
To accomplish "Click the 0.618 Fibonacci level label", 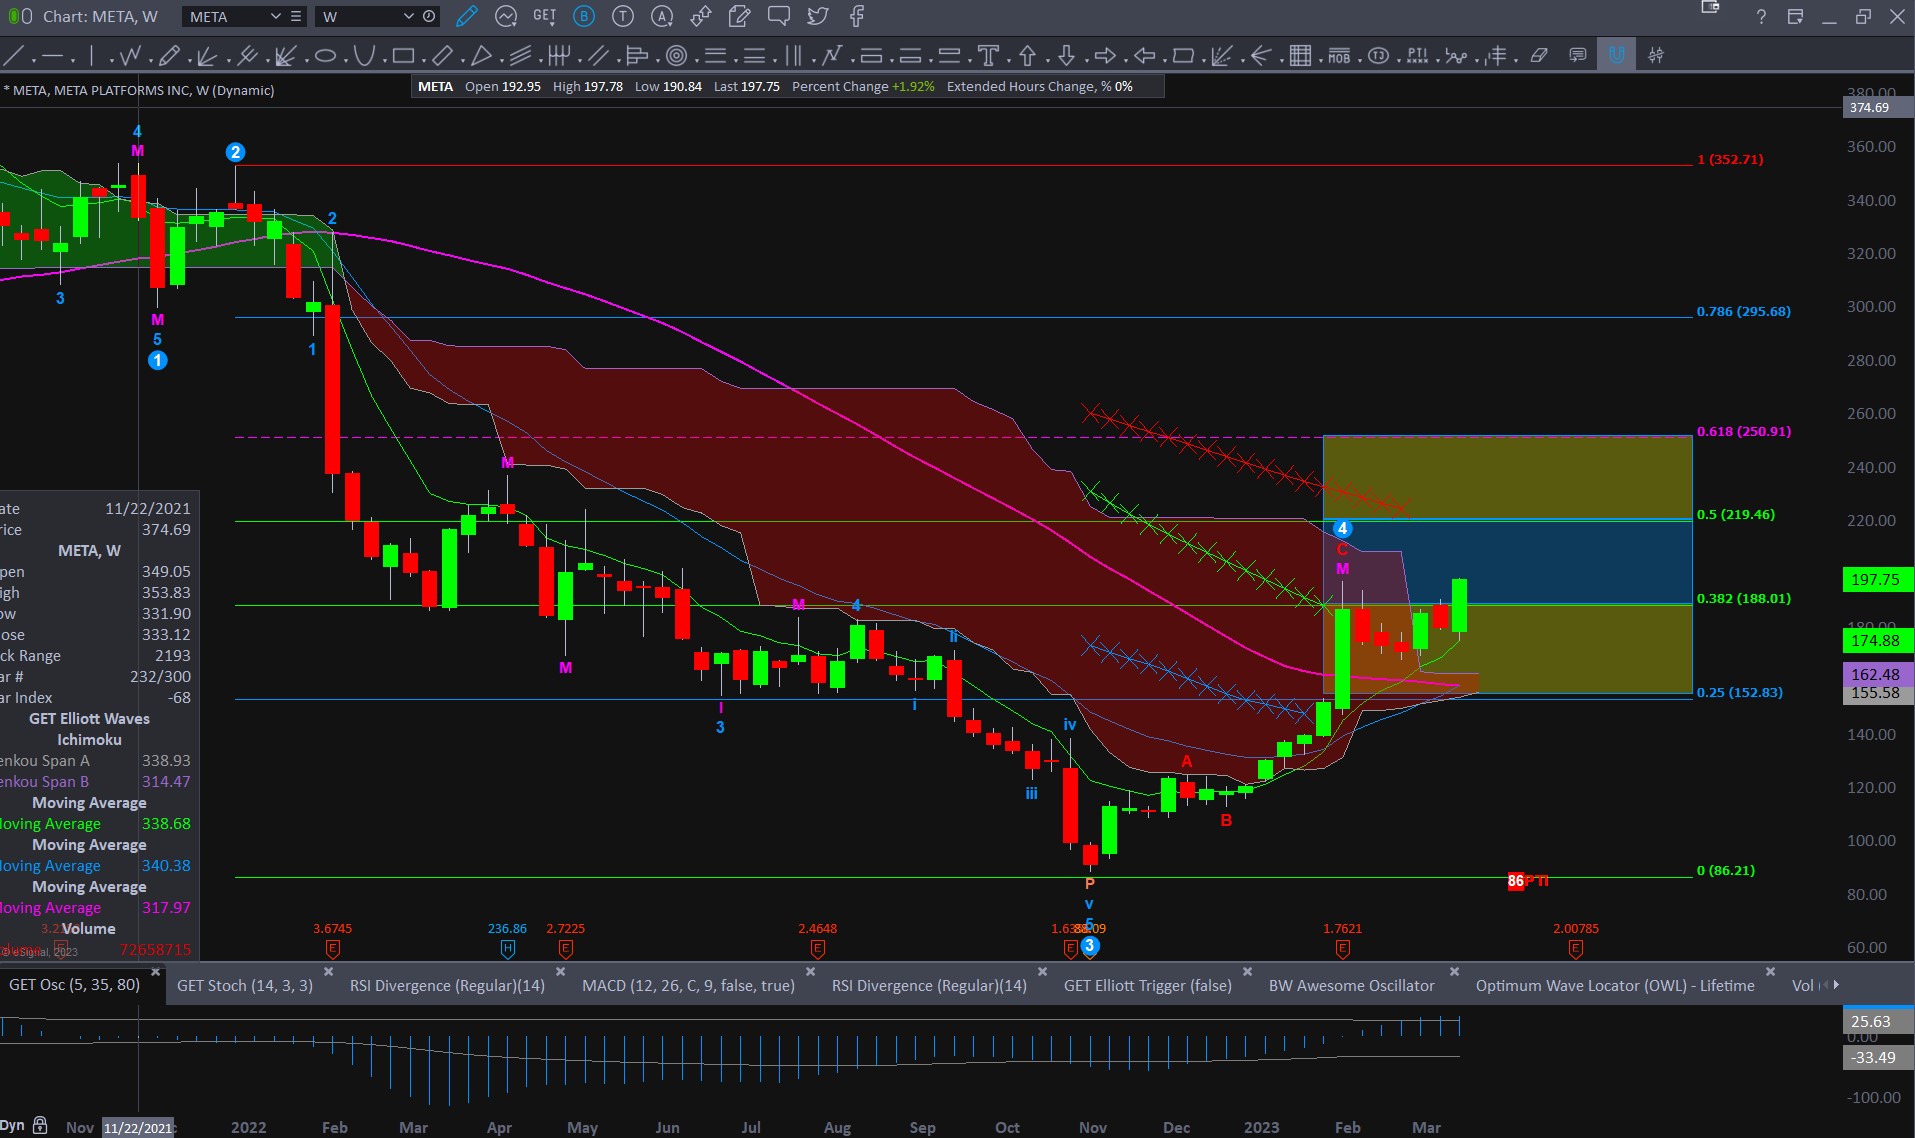I will coord(1743,432).
